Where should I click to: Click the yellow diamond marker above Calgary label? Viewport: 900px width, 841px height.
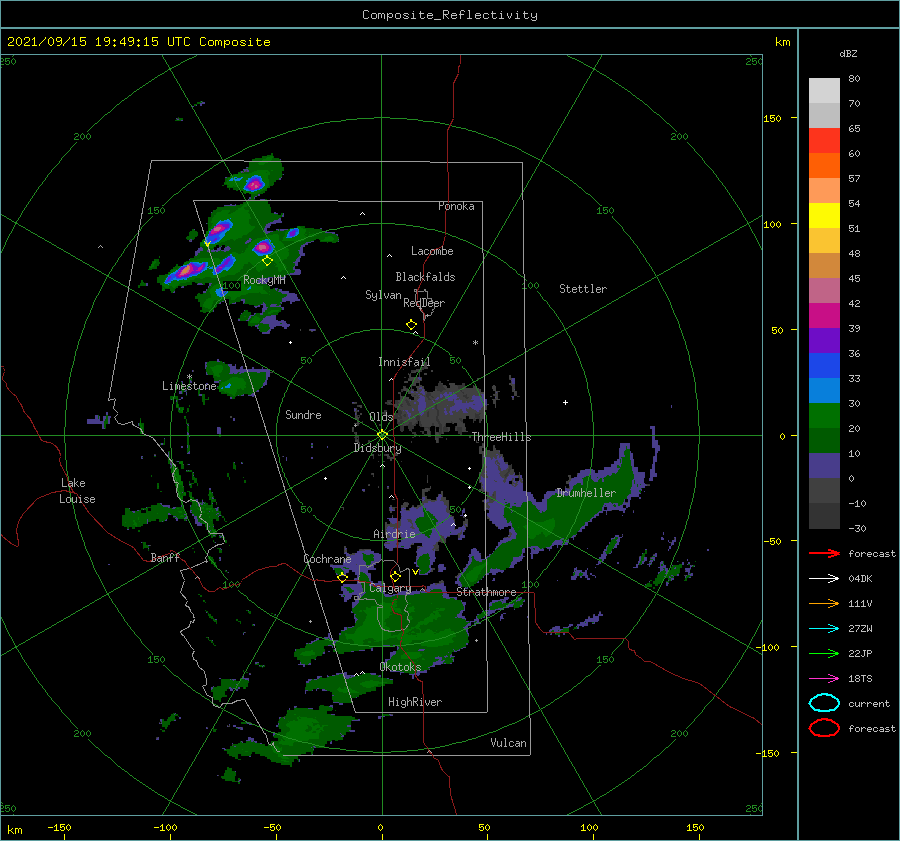(395, 576)
